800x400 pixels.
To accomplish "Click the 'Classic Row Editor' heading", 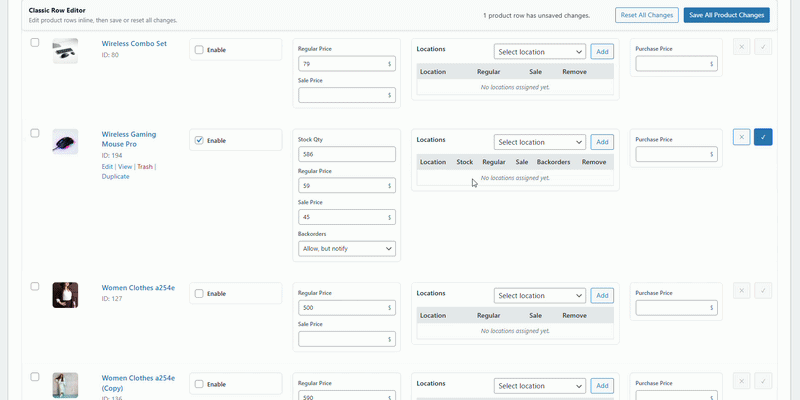I will pos(57,10).
